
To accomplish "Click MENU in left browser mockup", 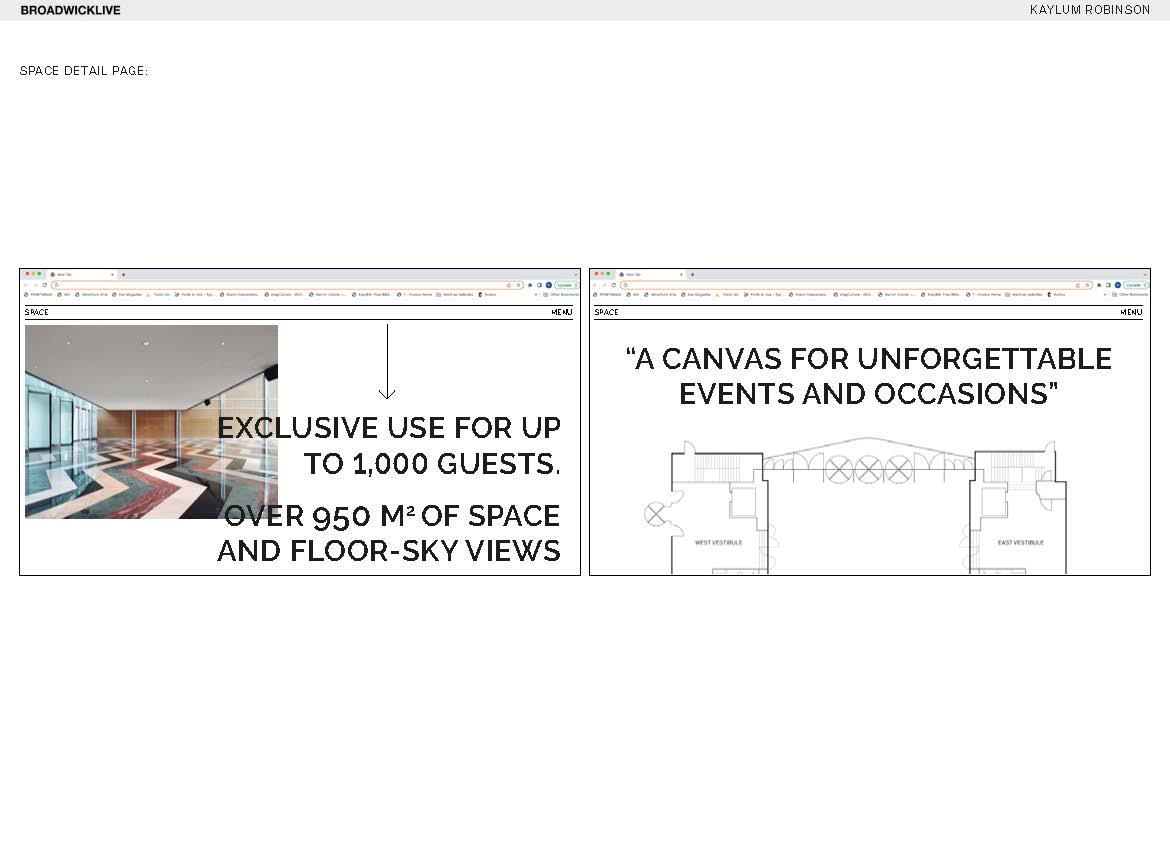I will tap(562, 312).
